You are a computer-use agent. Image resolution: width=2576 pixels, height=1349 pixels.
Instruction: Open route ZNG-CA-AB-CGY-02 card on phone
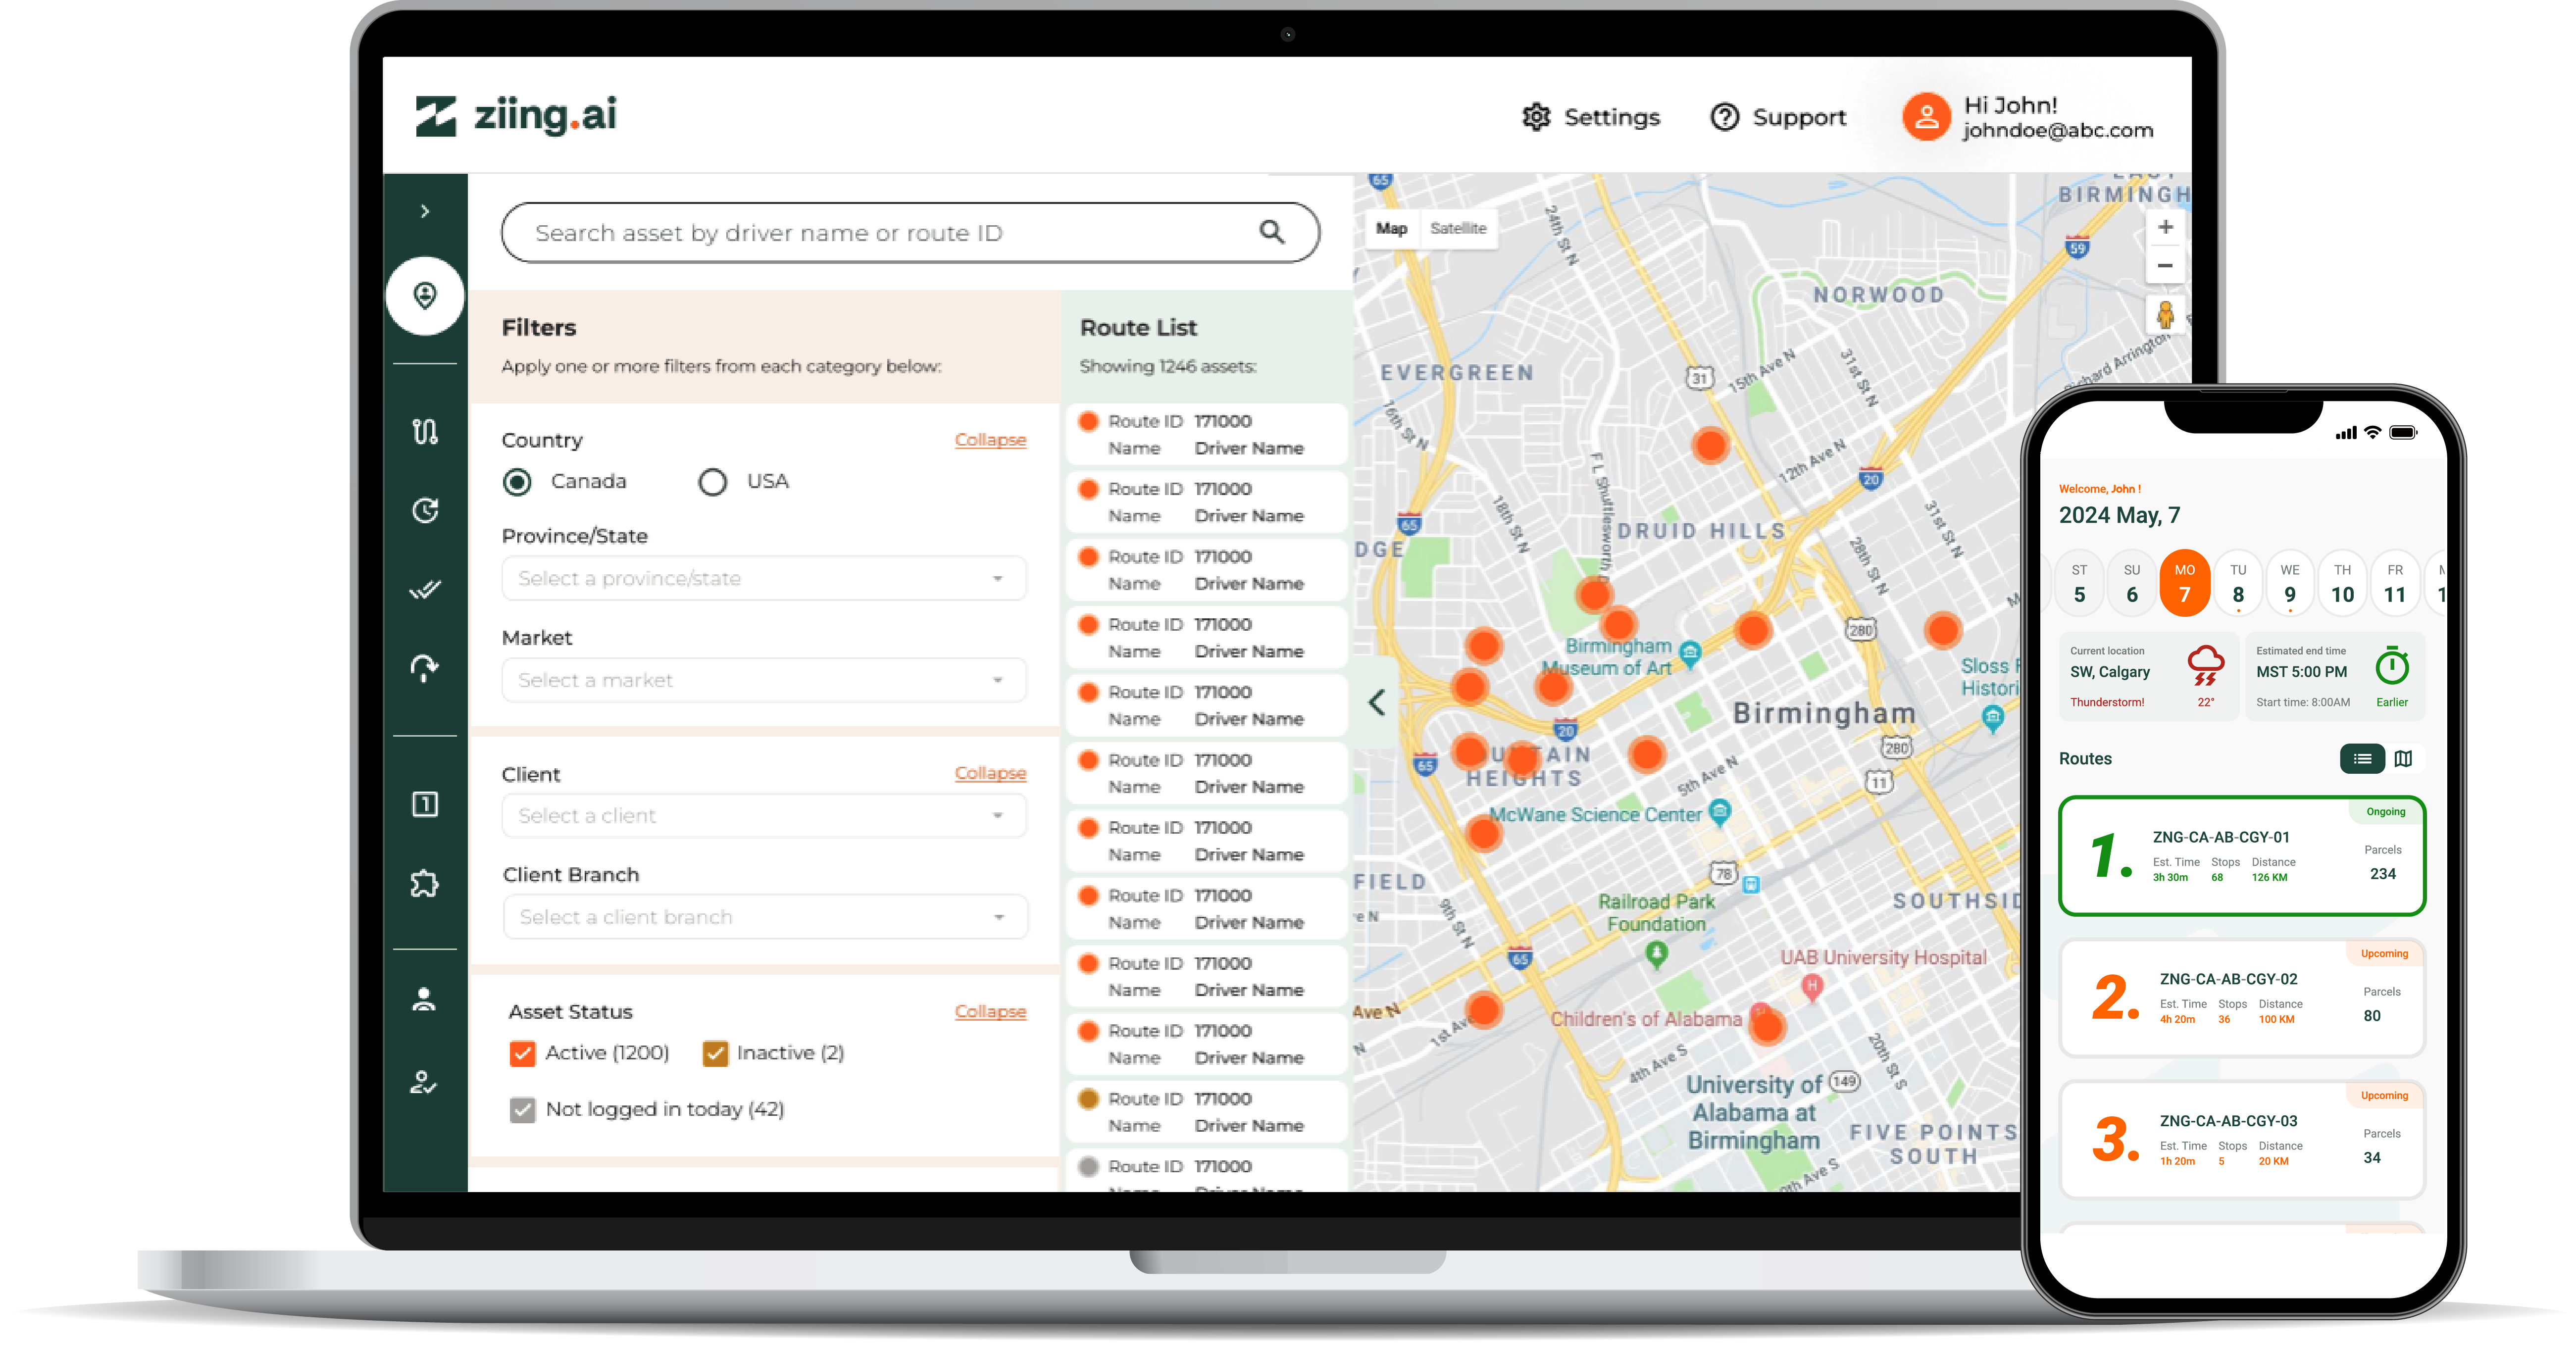tap(2242, 998)
